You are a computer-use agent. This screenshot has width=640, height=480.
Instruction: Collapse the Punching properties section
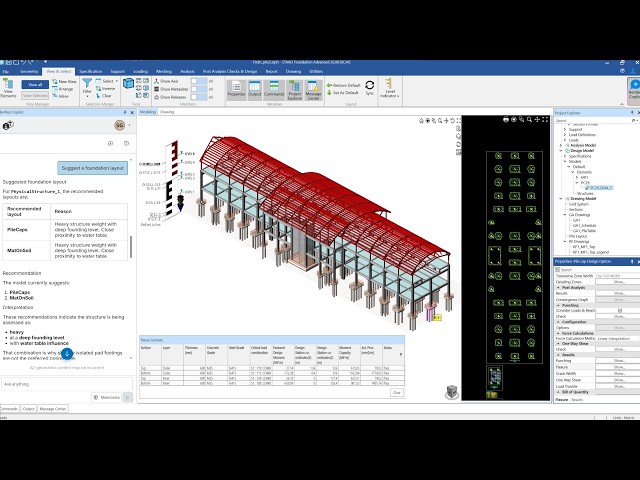(x=558, y=305)
